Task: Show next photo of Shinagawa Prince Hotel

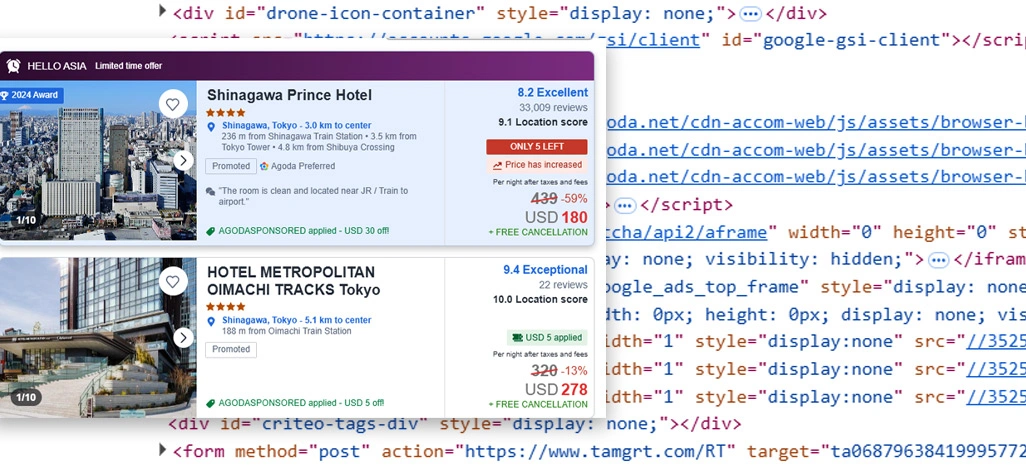Action: (184, 160)
